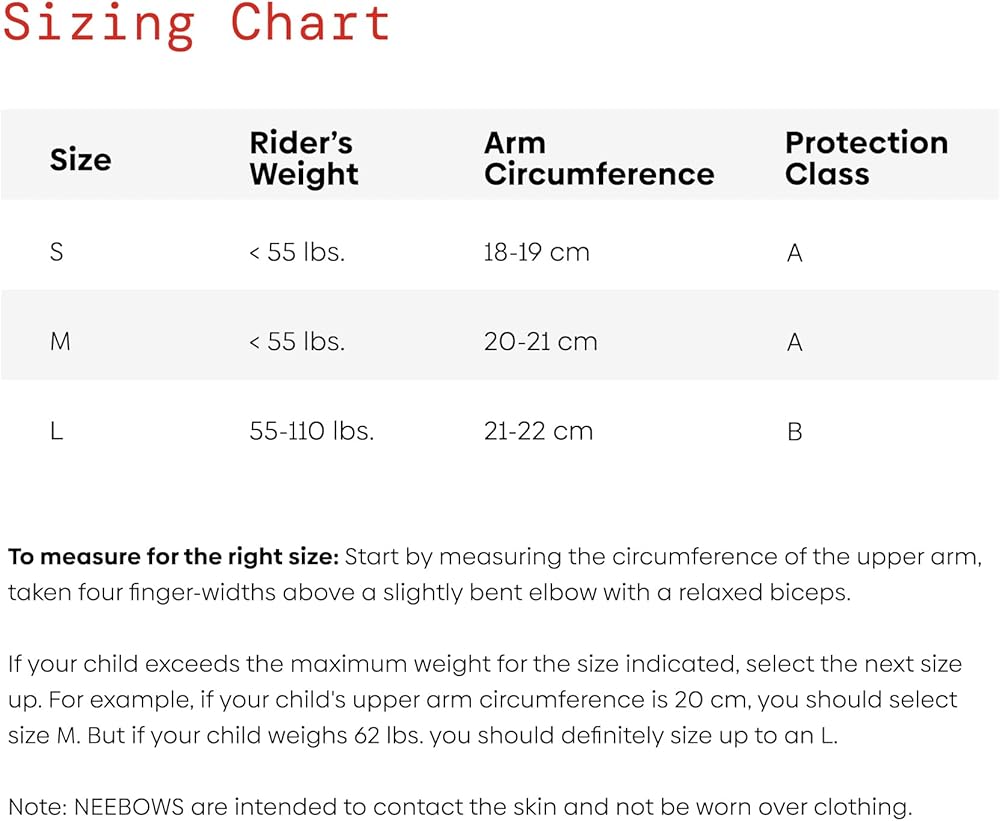This screenshot has height=821, width=1000.
Task: Click the "Rider's Weight" column header
Action: tap(303, 158)
